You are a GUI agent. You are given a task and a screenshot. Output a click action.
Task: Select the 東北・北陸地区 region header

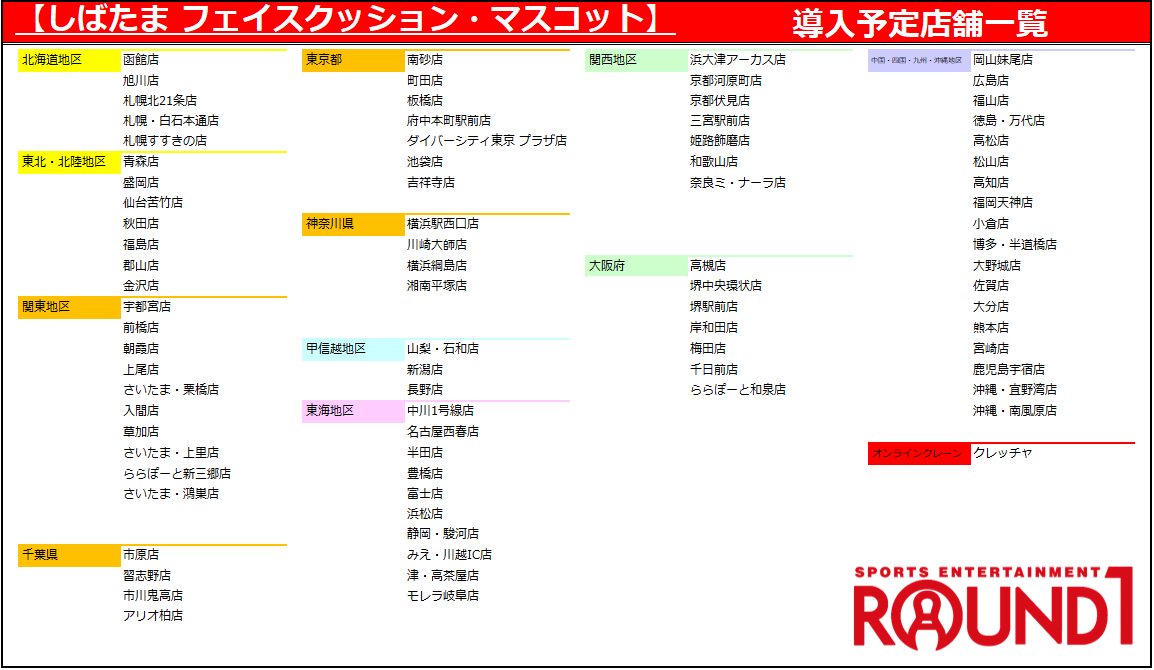coord(69,163)
